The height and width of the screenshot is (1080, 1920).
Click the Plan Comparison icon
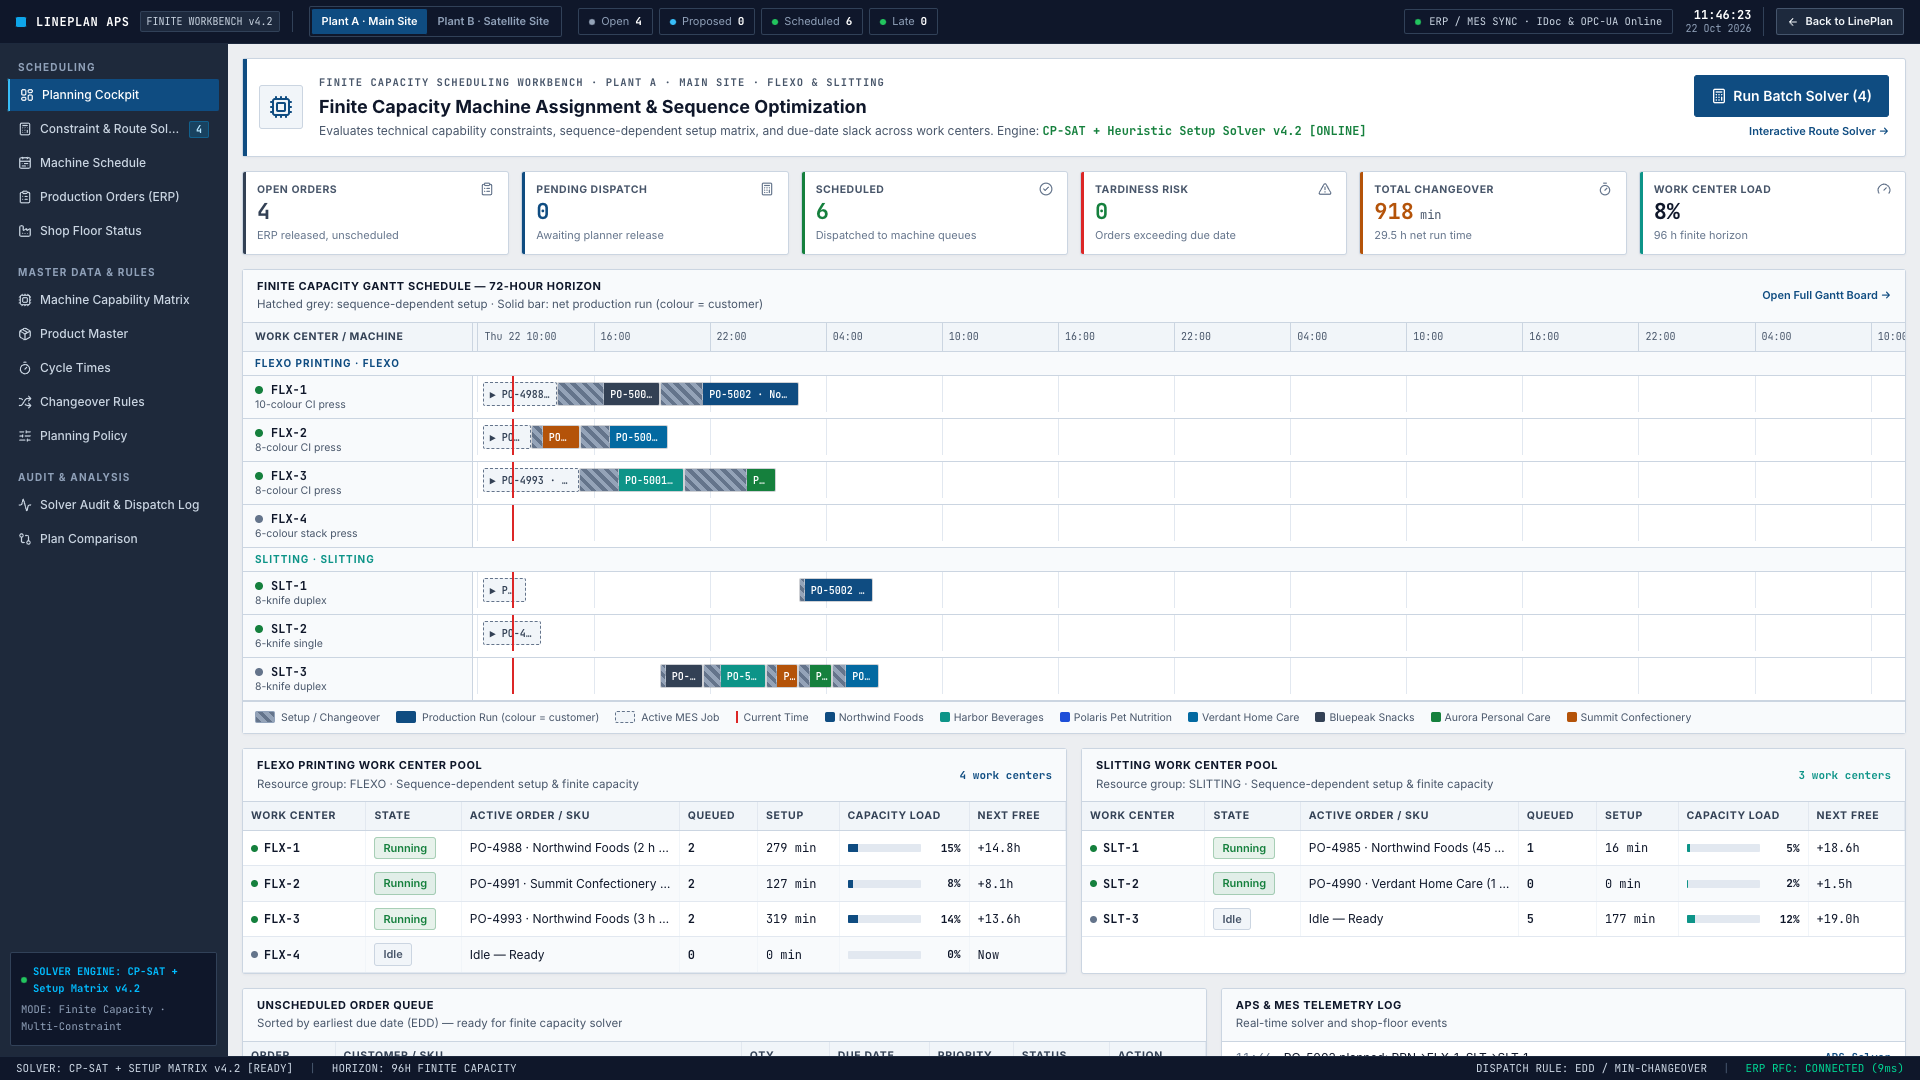25,539
